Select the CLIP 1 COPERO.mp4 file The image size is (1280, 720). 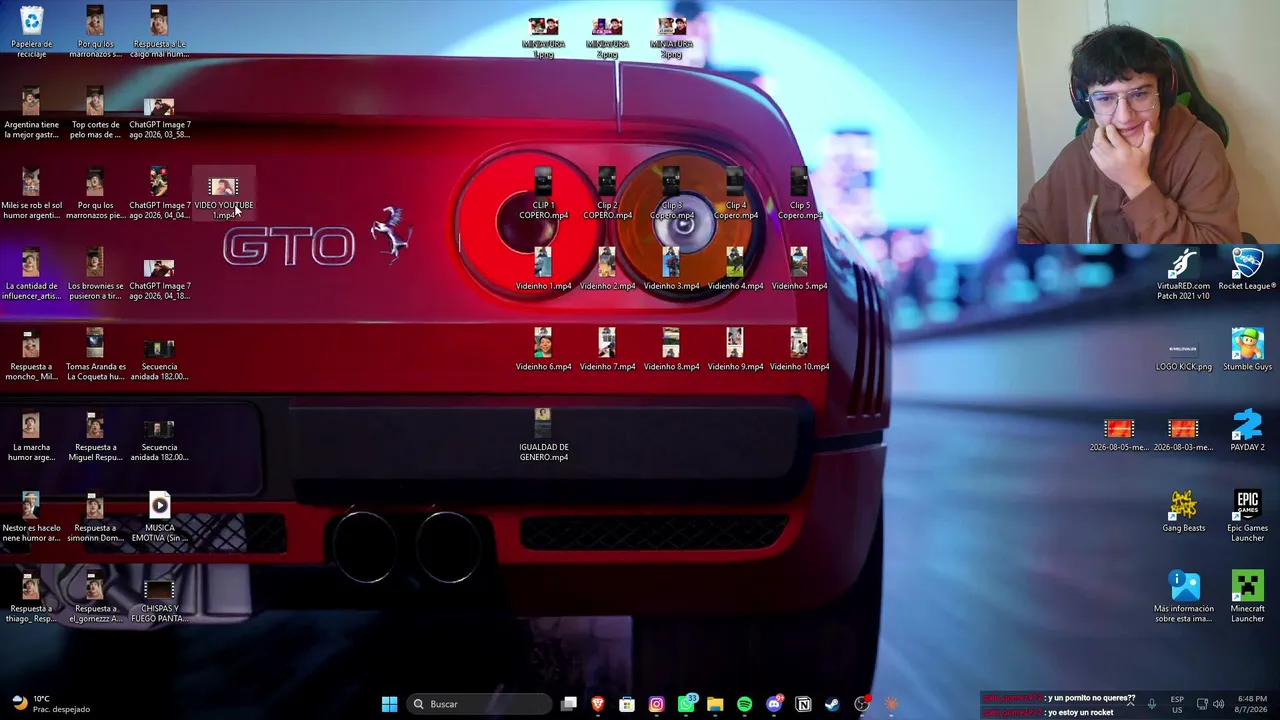pos(543,194)
